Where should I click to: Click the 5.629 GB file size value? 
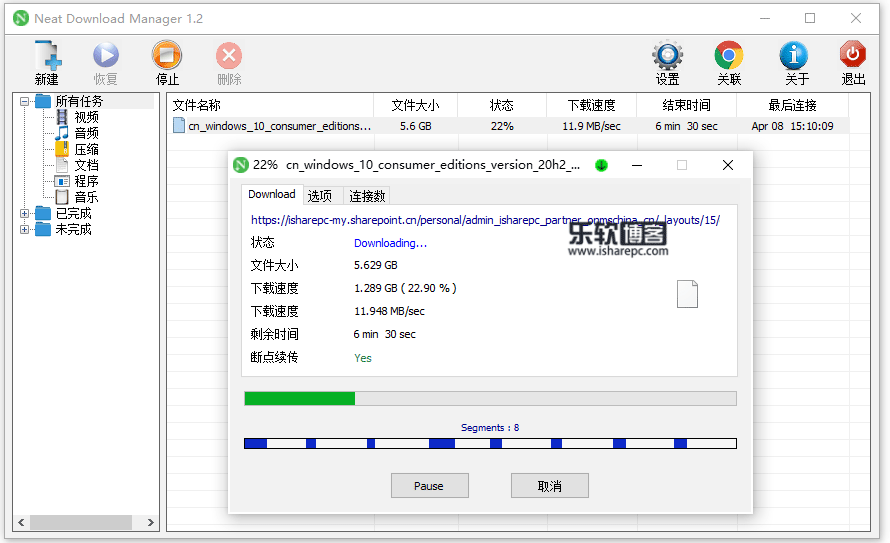[376, 265]
